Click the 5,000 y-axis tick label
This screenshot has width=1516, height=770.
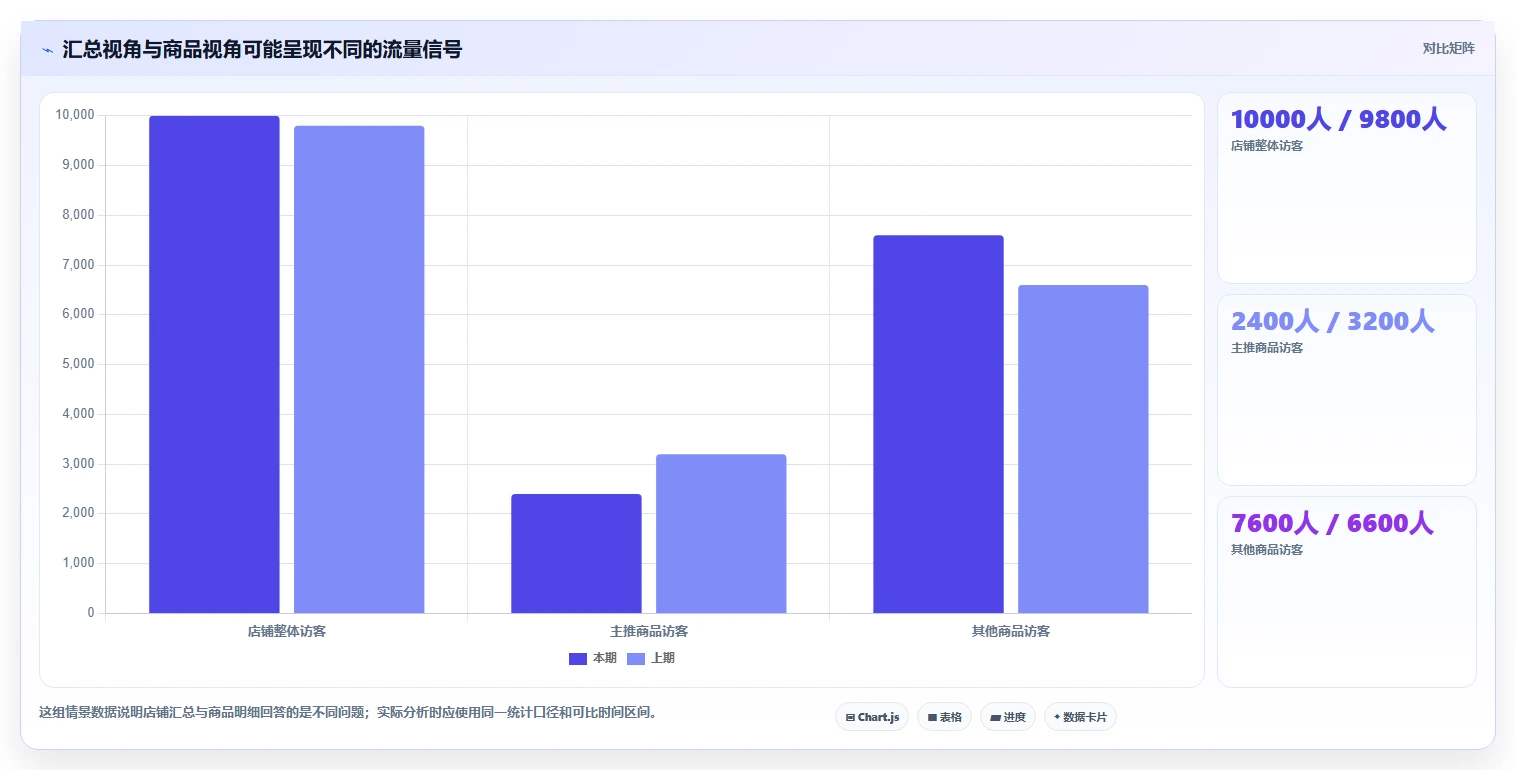[78, 364]
